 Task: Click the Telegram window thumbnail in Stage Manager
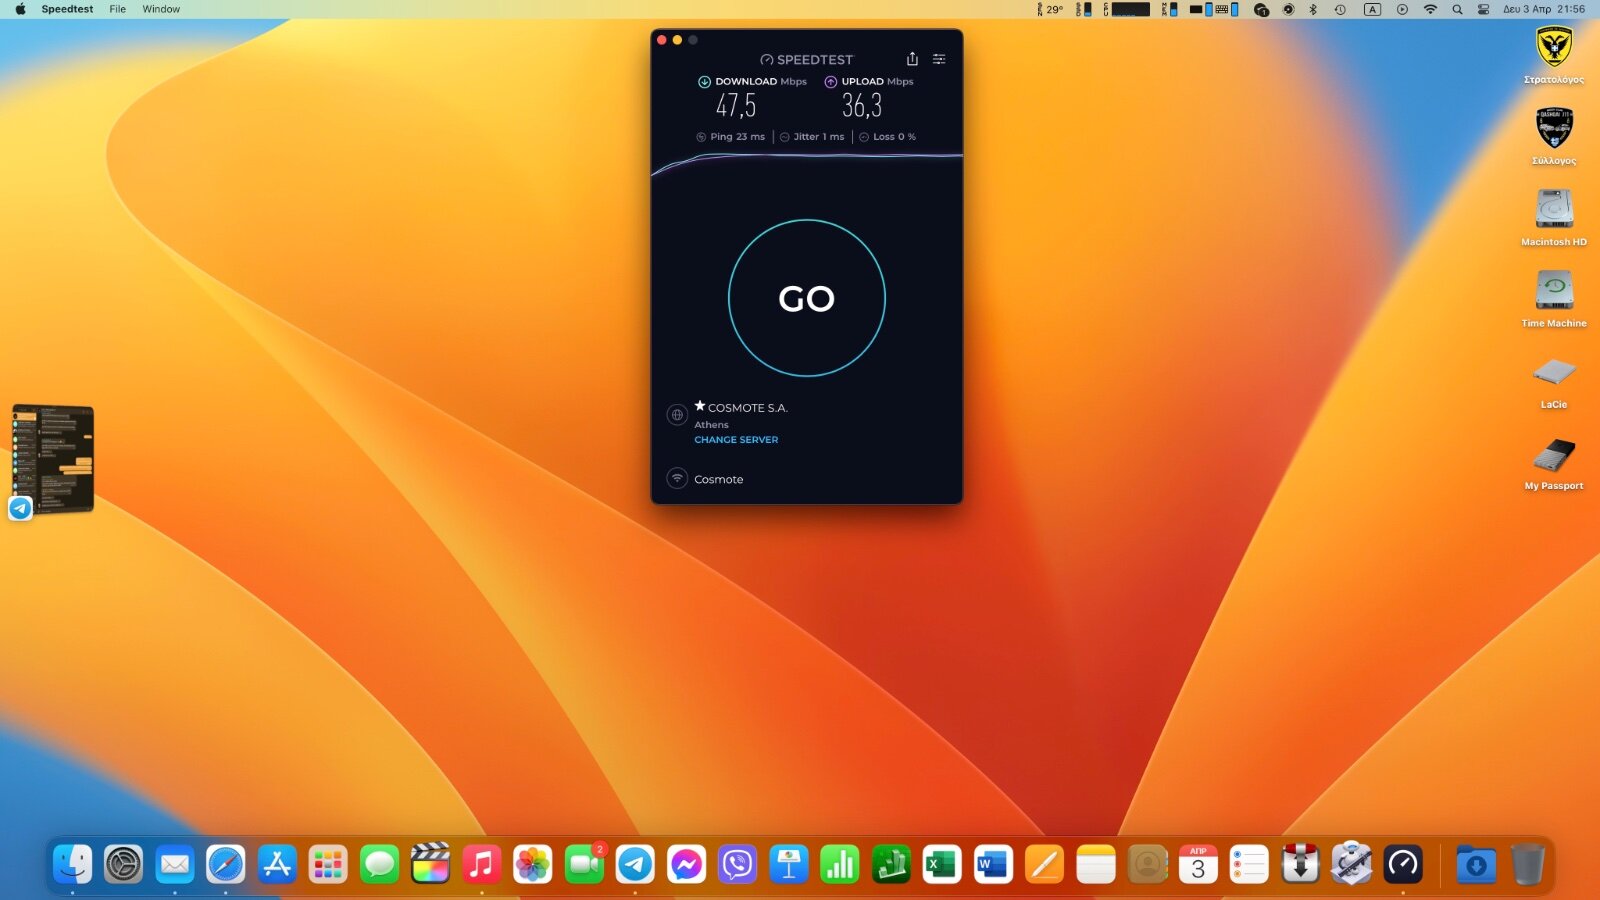pos(53,460)
